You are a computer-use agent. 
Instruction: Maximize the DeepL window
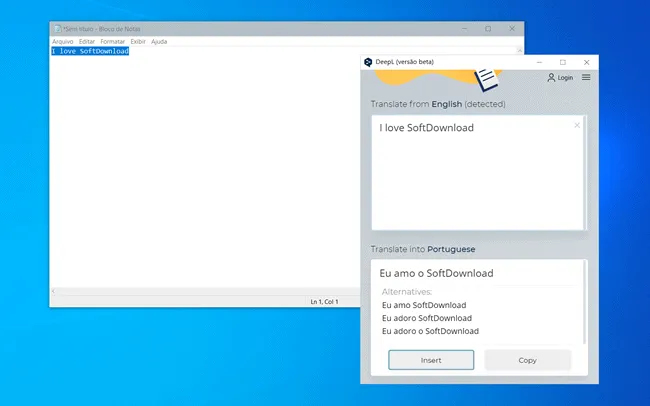563,62
